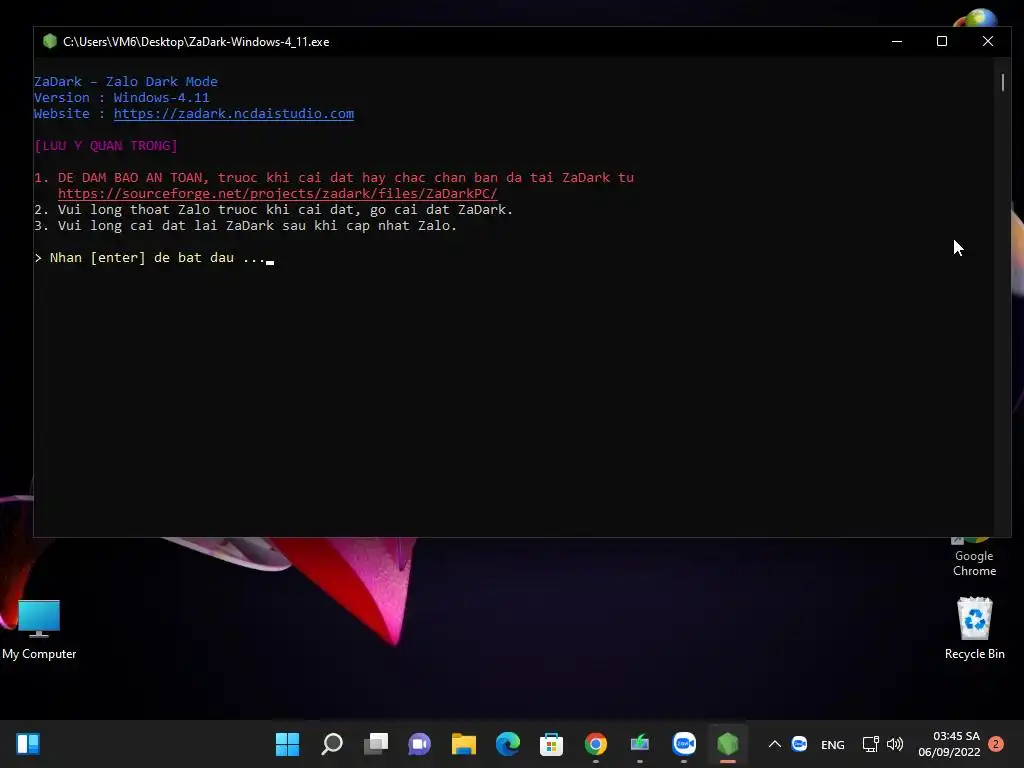The image size is (1024, 768).
Task: Open the Windows Start menu
Action: pos(287,744)
